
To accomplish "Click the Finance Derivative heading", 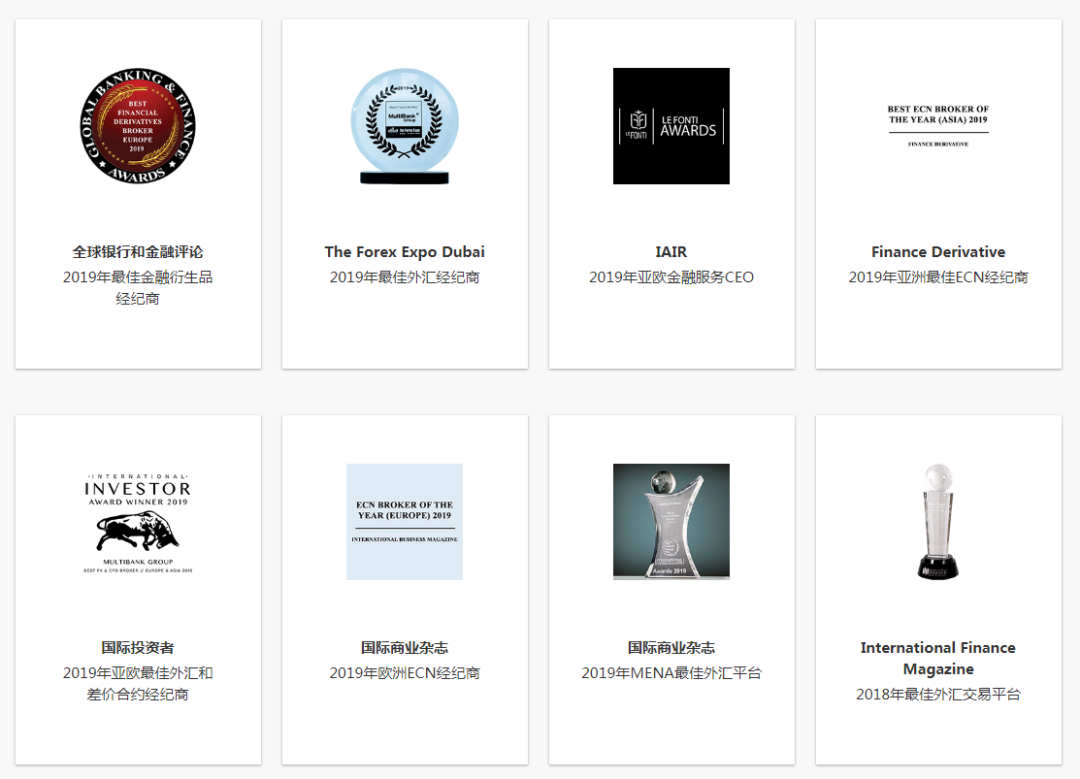I will [938, 252].
